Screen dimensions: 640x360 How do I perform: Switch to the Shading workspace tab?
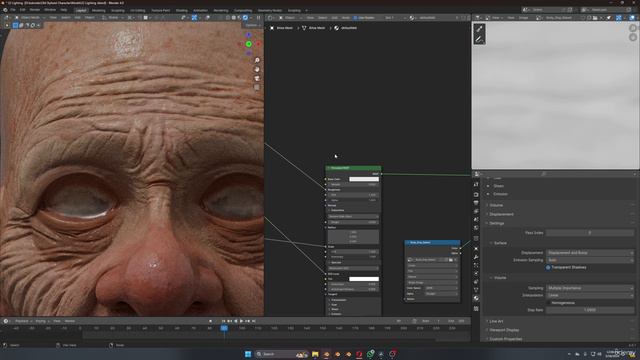pos(182,10)
